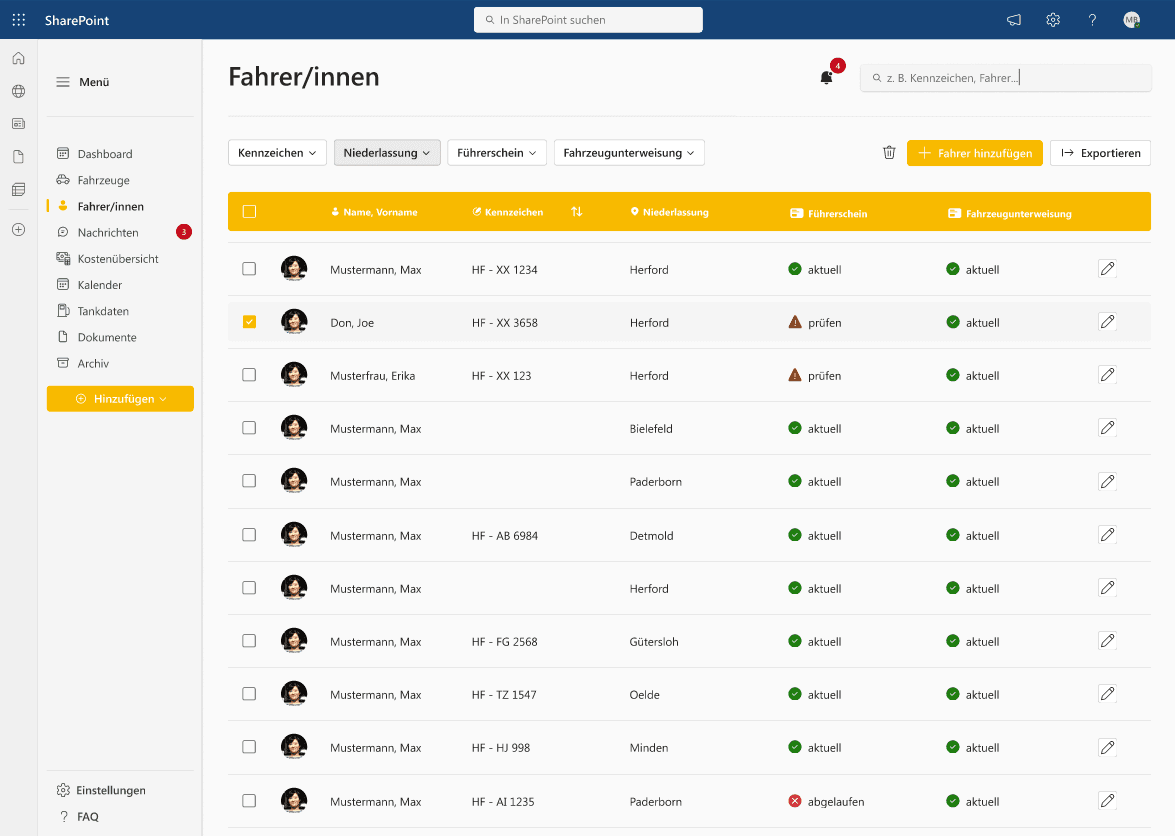Click the Exportieren button

point(1100,153)
